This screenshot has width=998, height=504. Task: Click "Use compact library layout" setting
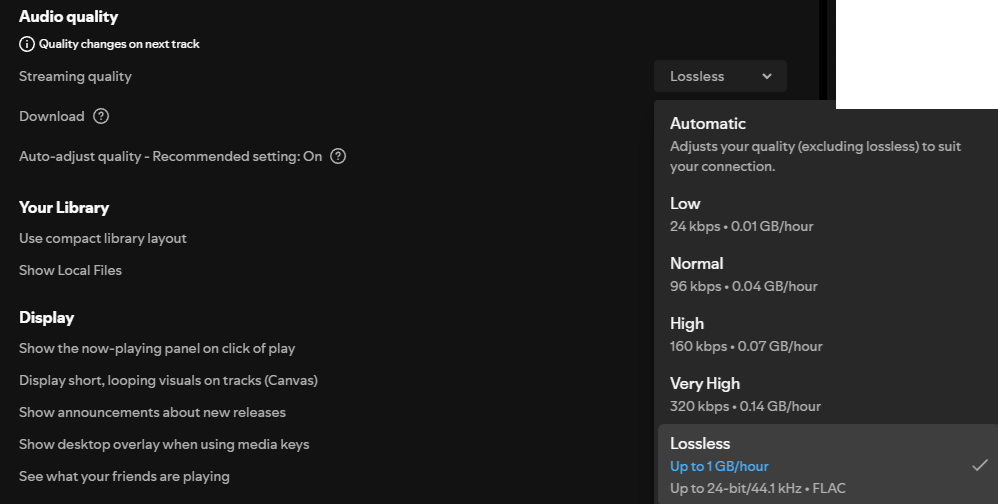click(103, 238)
